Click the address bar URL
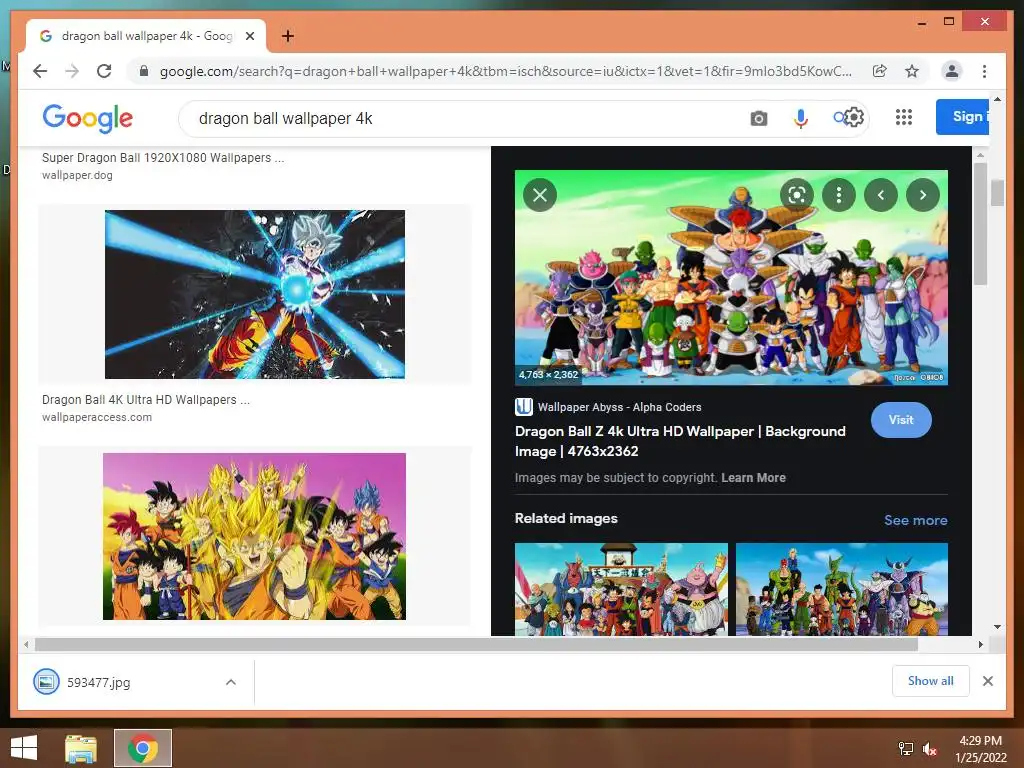Image resolution: width=1024 pixels, height=768 pixels. (x=505, y=71)
